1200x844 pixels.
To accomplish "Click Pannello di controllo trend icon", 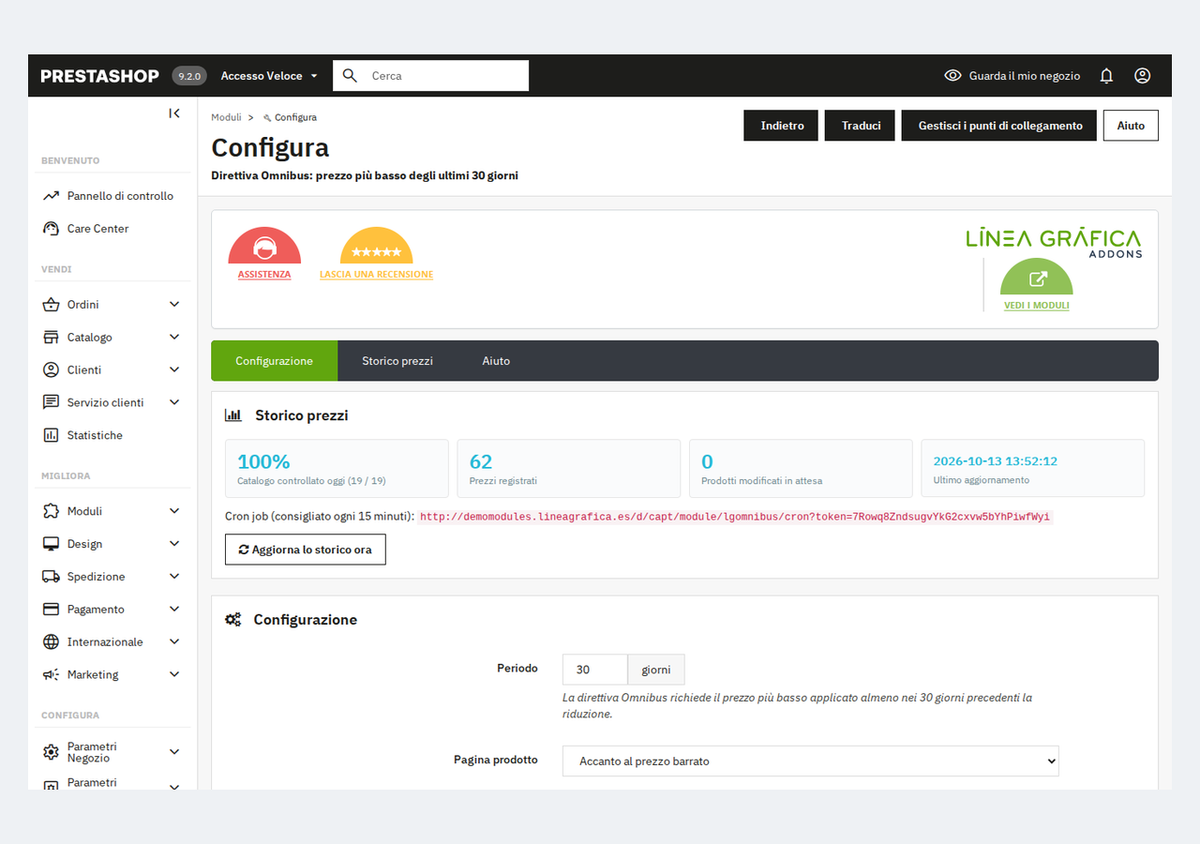I will pyautogui.click(x=51, y=196).
